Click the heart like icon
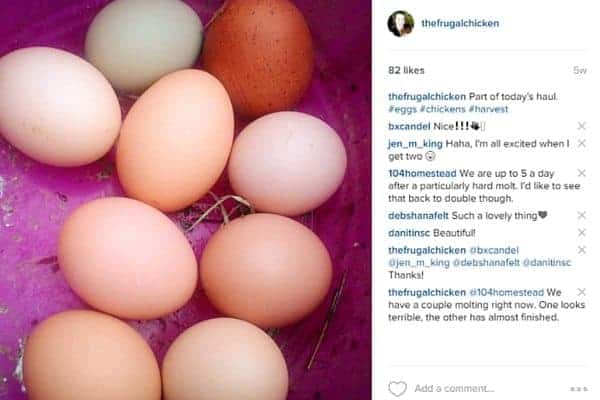 click(398, 389)
